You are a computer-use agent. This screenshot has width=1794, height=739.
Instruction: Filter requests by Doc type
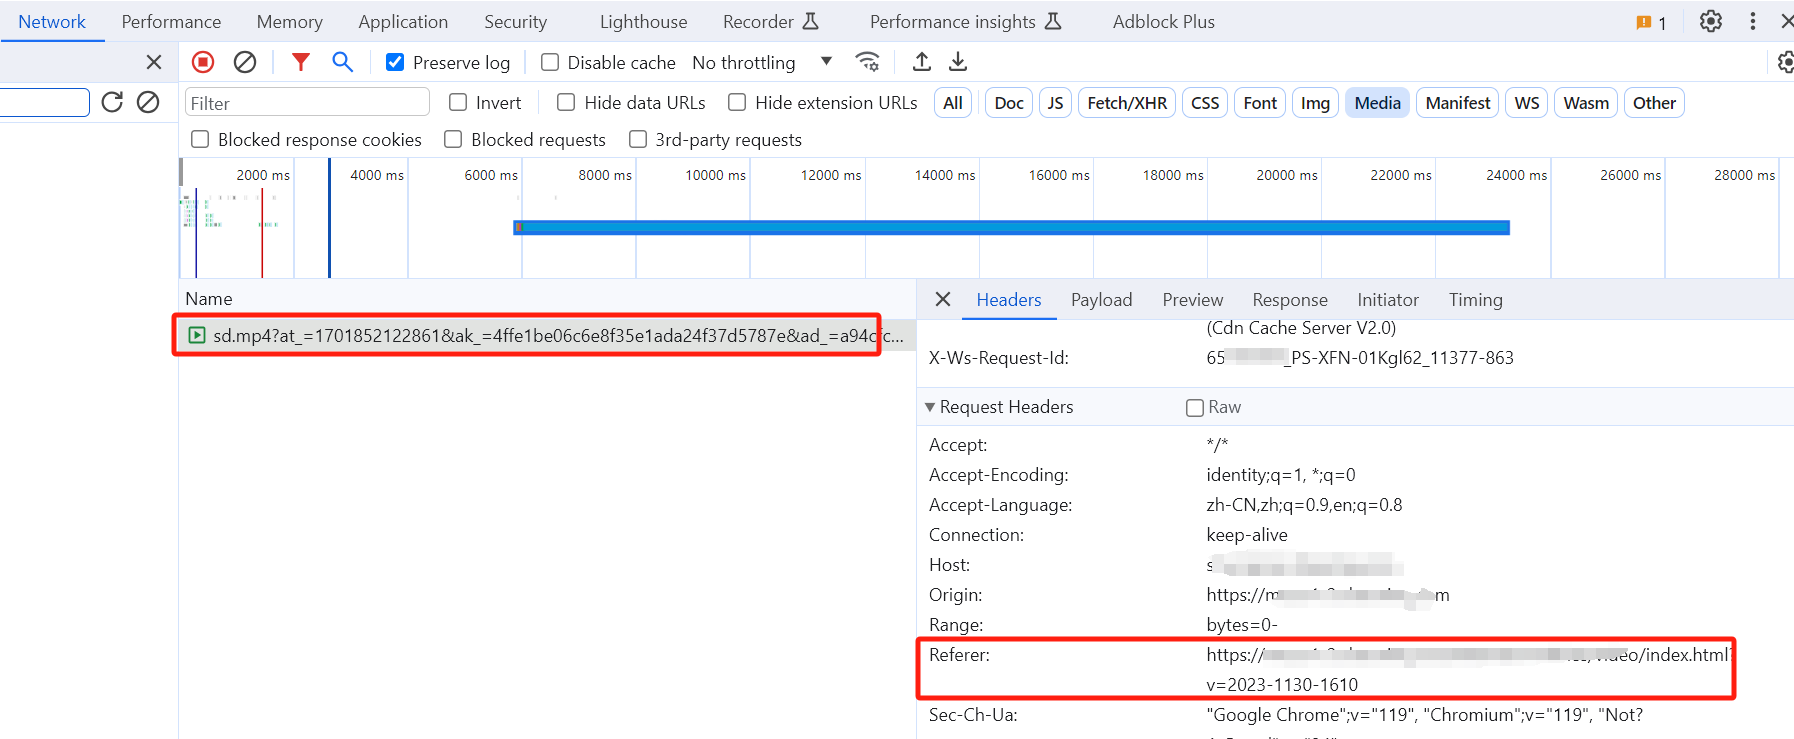tap(1009, 102)
